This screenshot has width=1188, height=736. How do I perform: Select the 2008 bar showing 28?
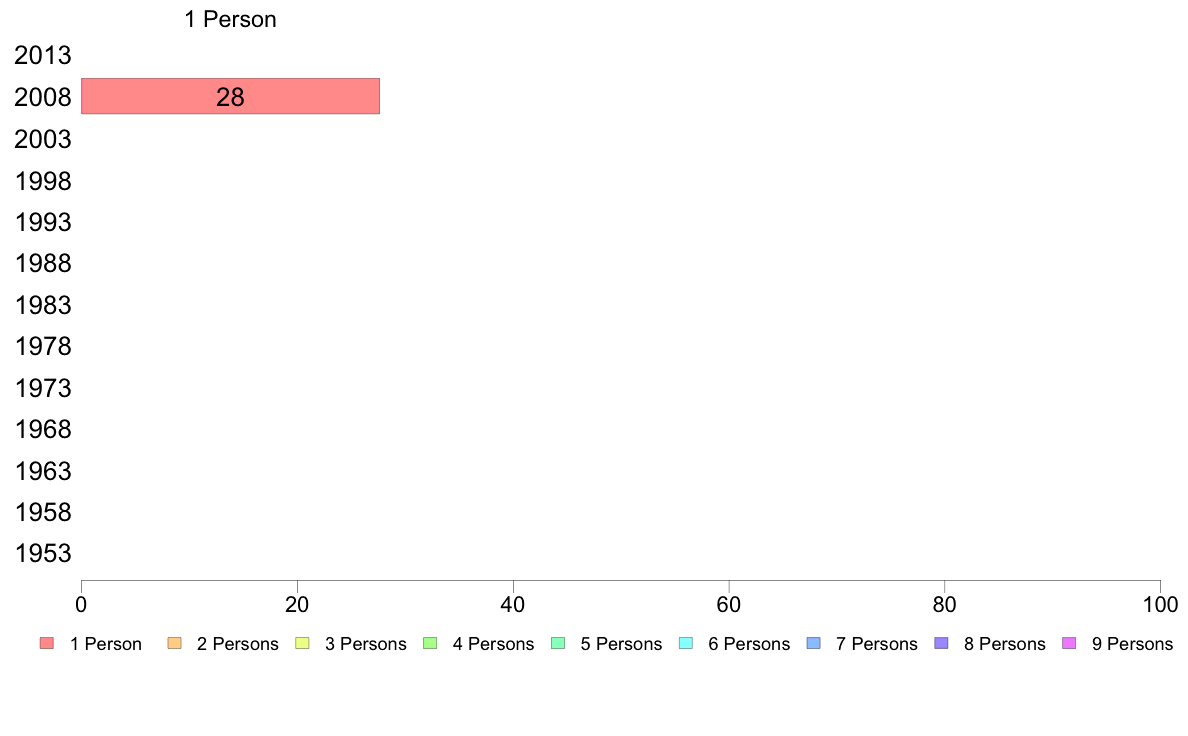point(230,96)
